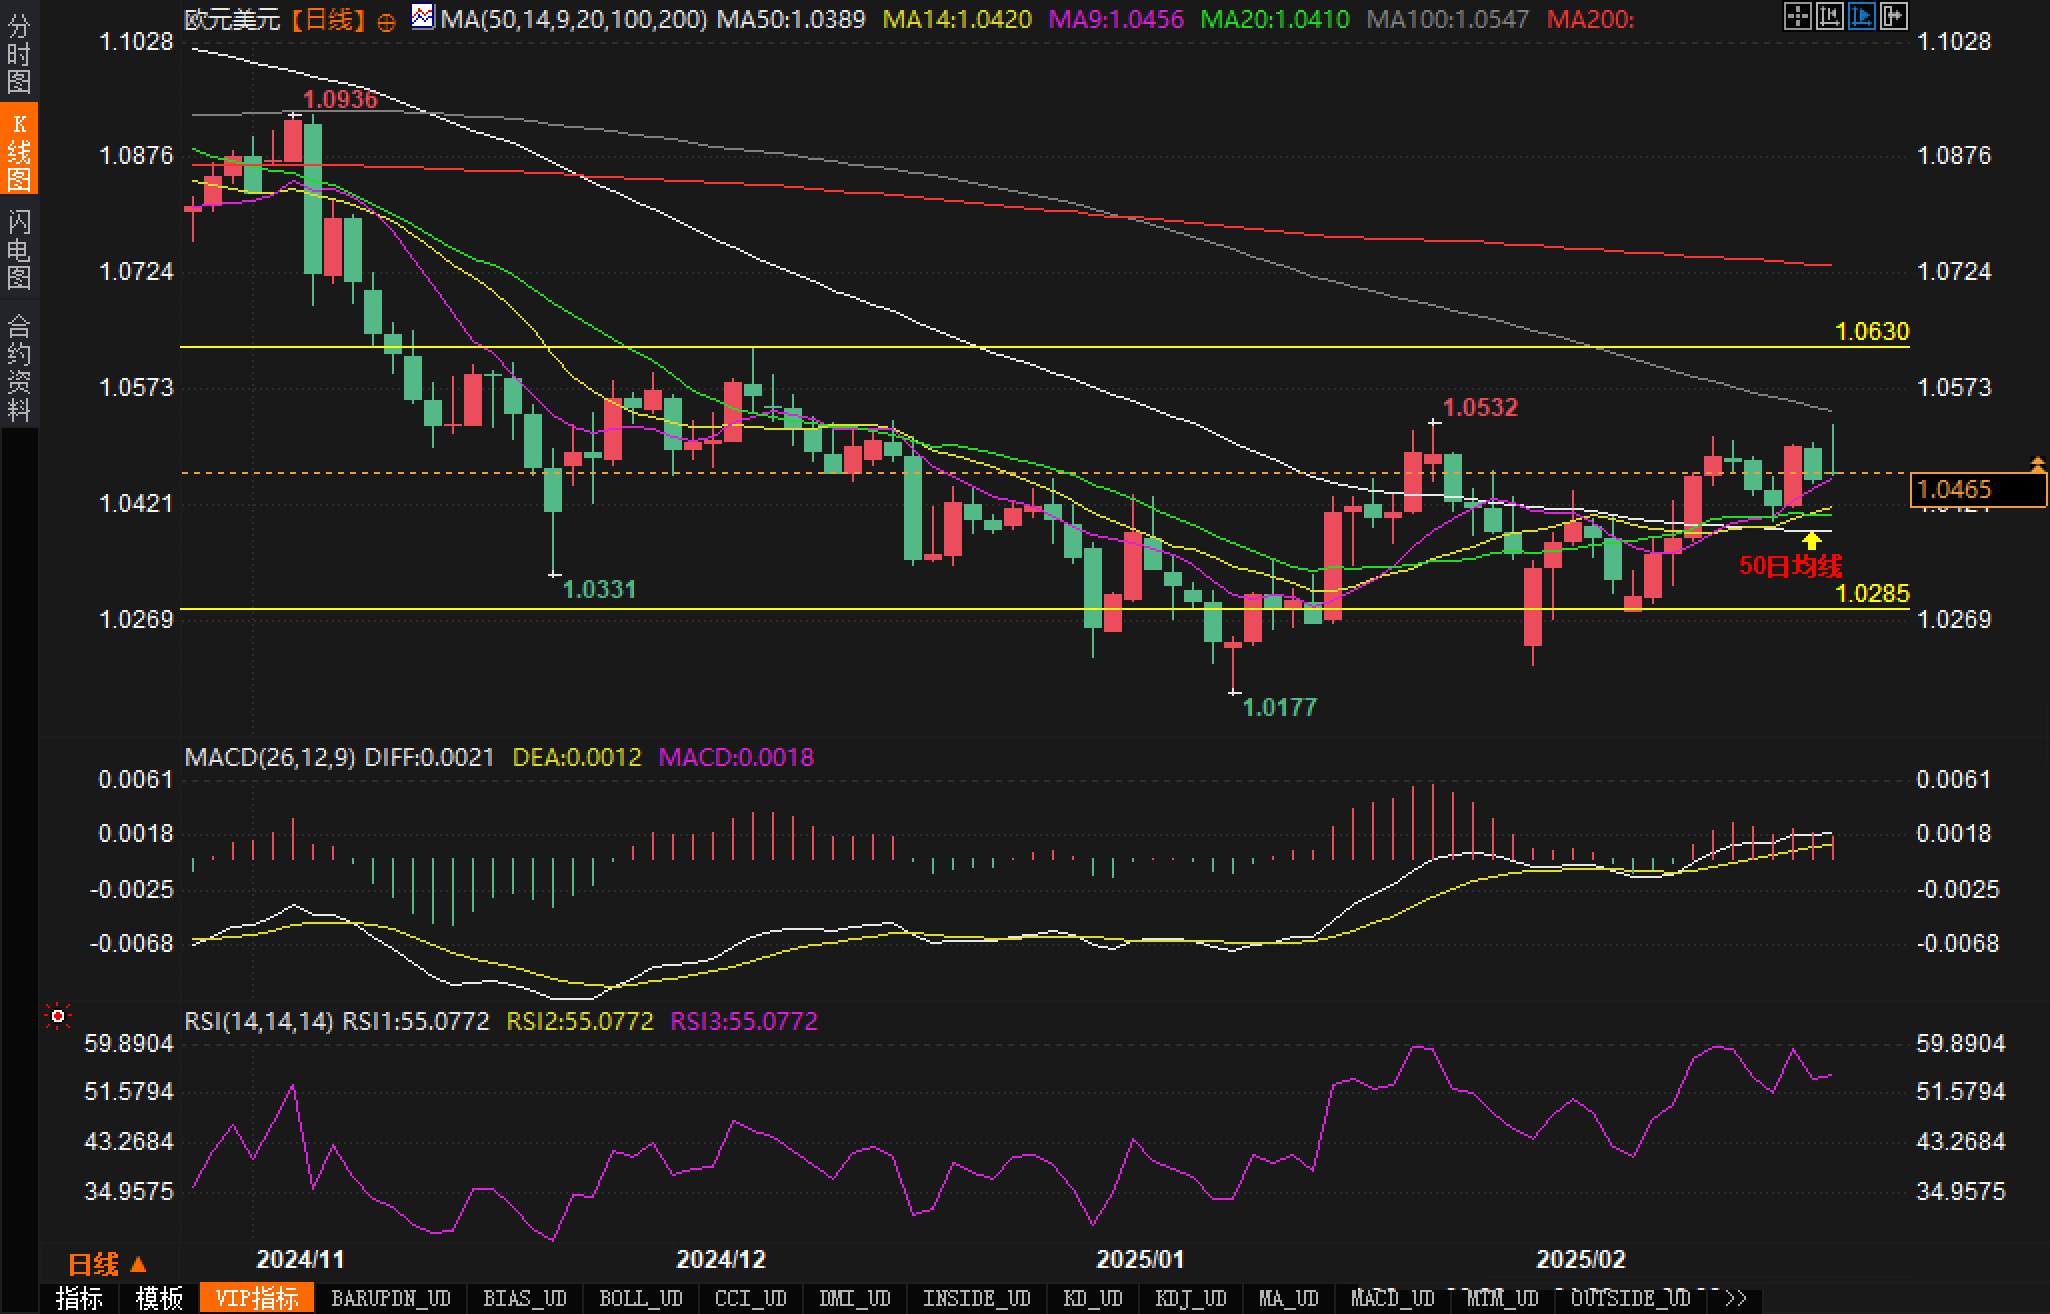Click the scroll-to-chart-start axis icon
This screenshot has width=2050, height=1314.
pyautogui.click(x=1829, y=16)
